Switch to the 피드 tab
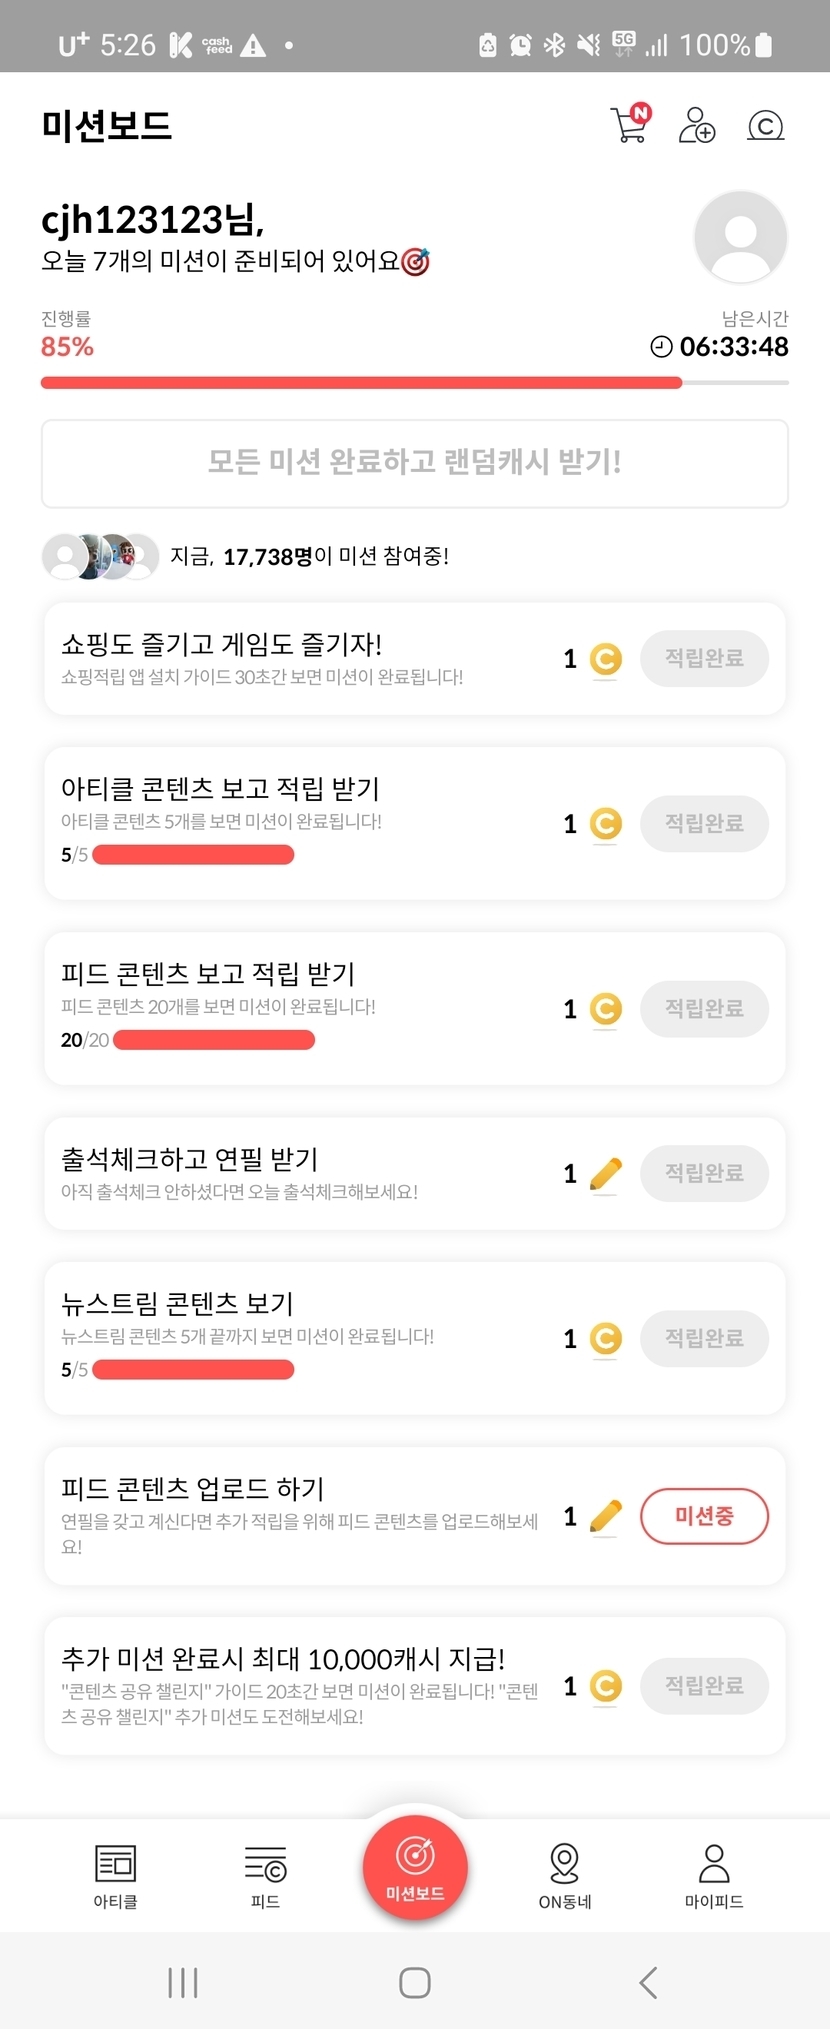This screenshot has height=2029, width=830. (x=265, y=1875)
